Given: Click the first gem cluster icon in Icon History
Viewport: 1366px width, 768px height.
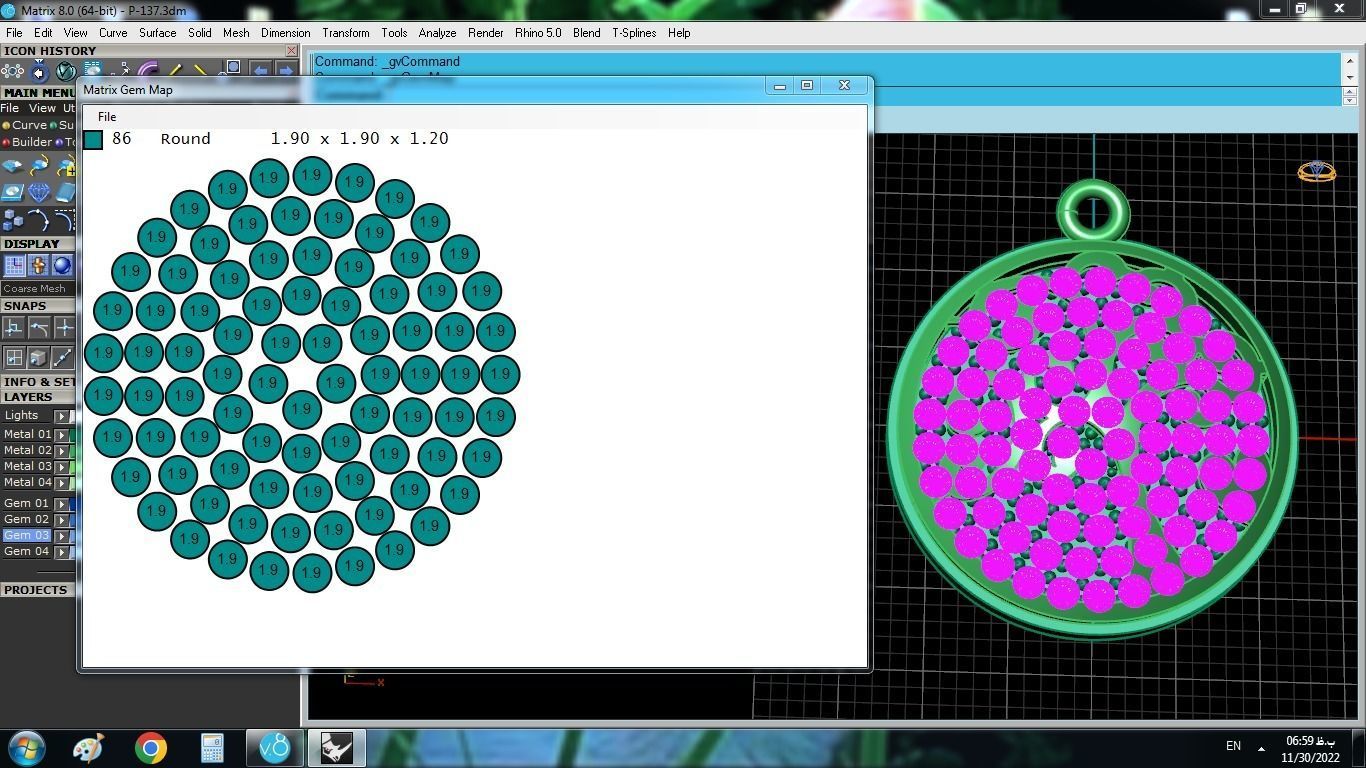Looking at the screenshot, I should [x=13, y=71].
